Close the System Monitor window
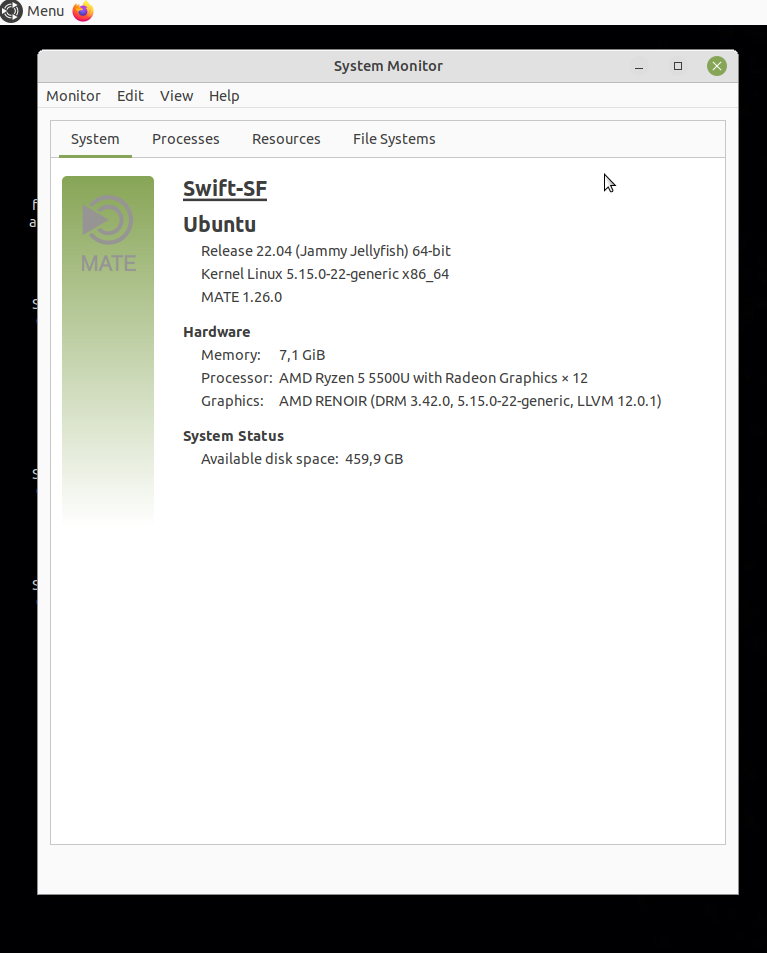The image size is (767, 953). 717,66
